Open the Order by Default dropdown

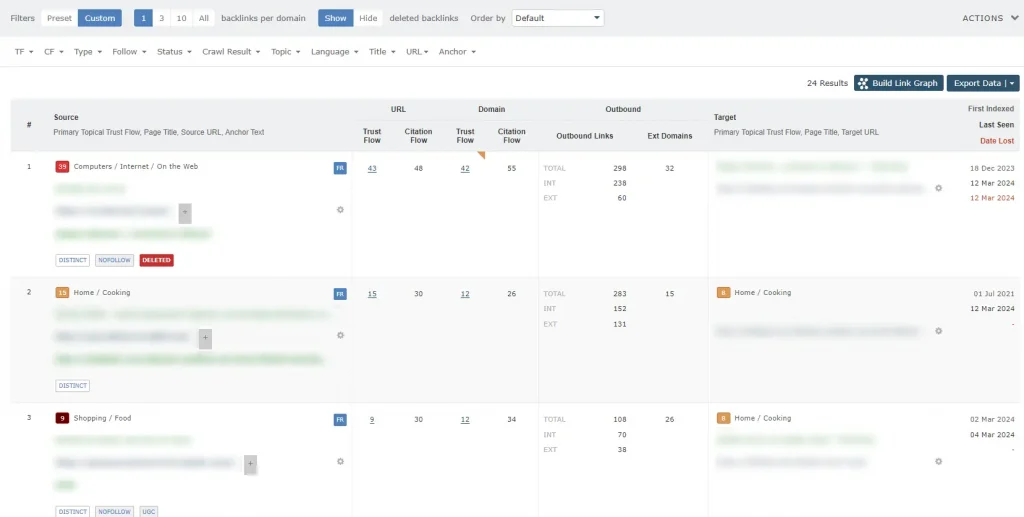558,18
